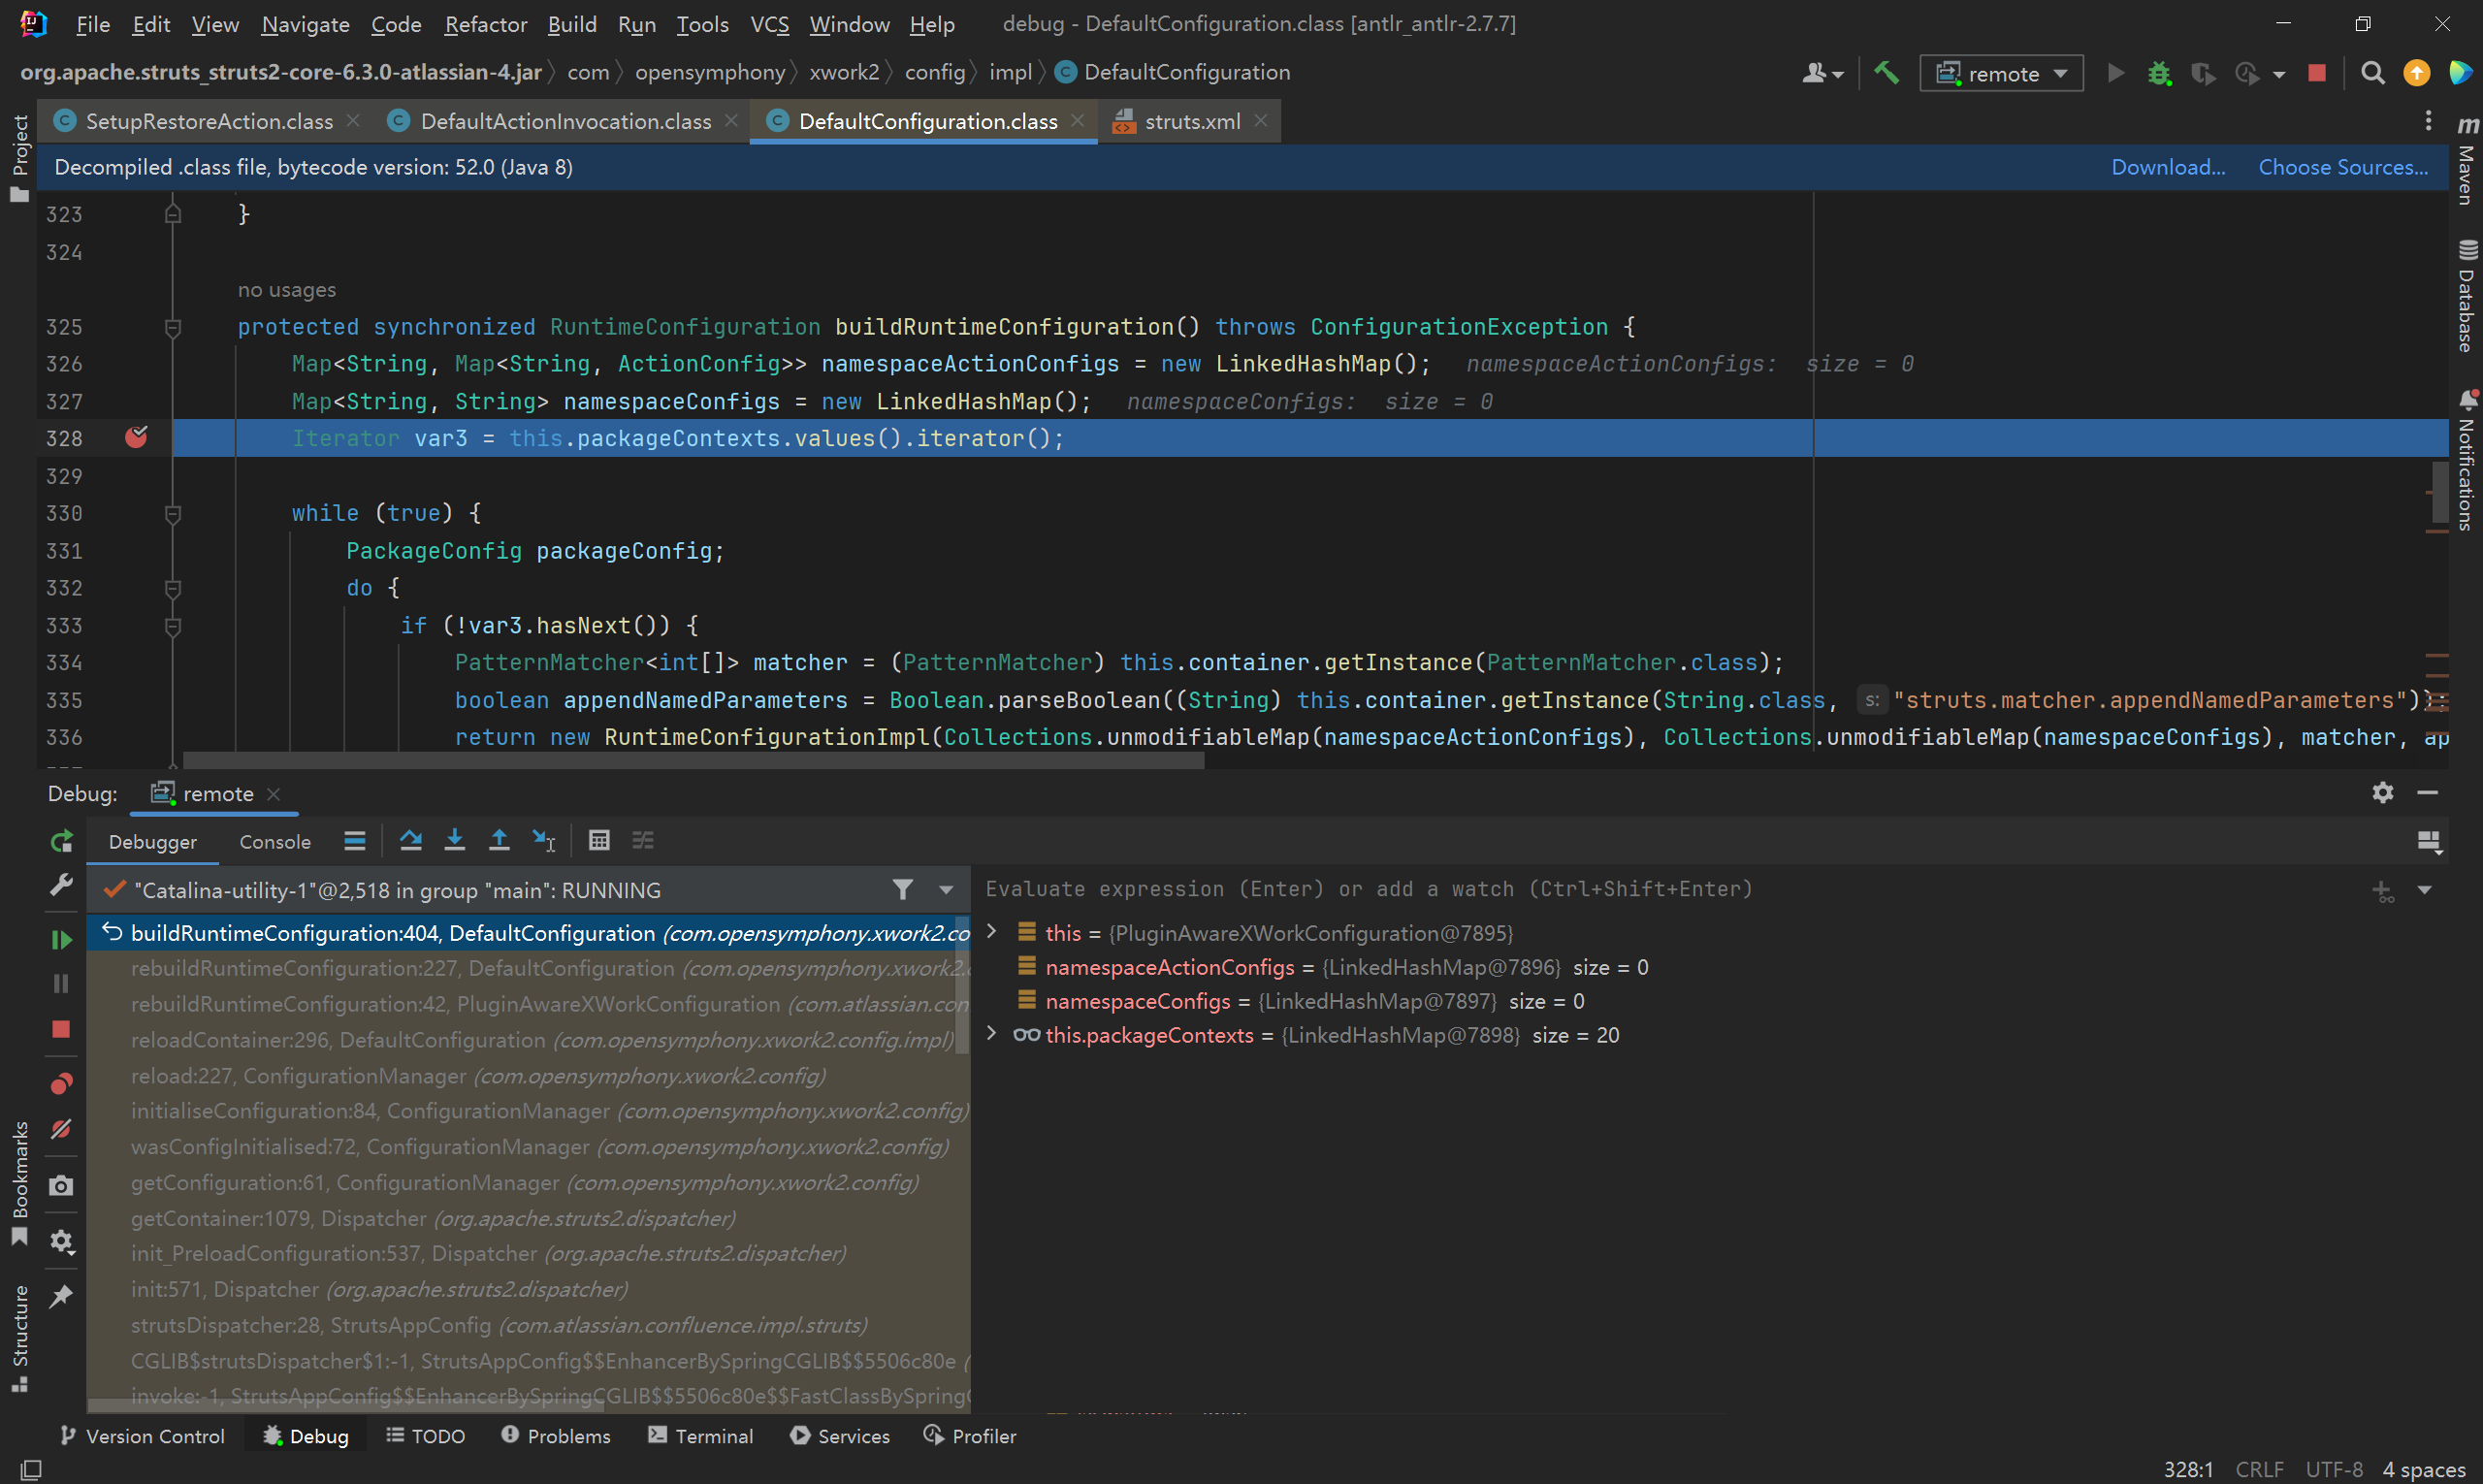The image size is (2483, 1484).
Task: Click Show Execution Point icon
Action: [x=354, y=840]
